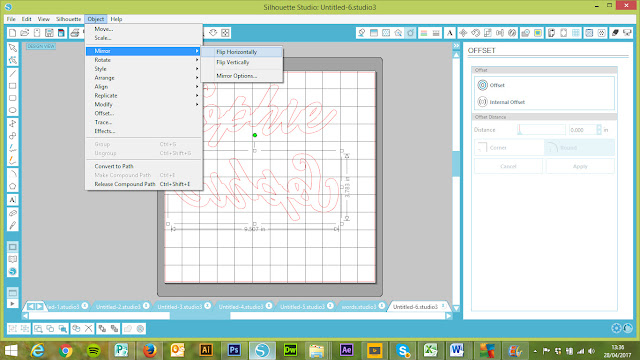Click the Open file folder icon
The width and height of the screenshot is (640, 360).
click(x=24, y=33)
